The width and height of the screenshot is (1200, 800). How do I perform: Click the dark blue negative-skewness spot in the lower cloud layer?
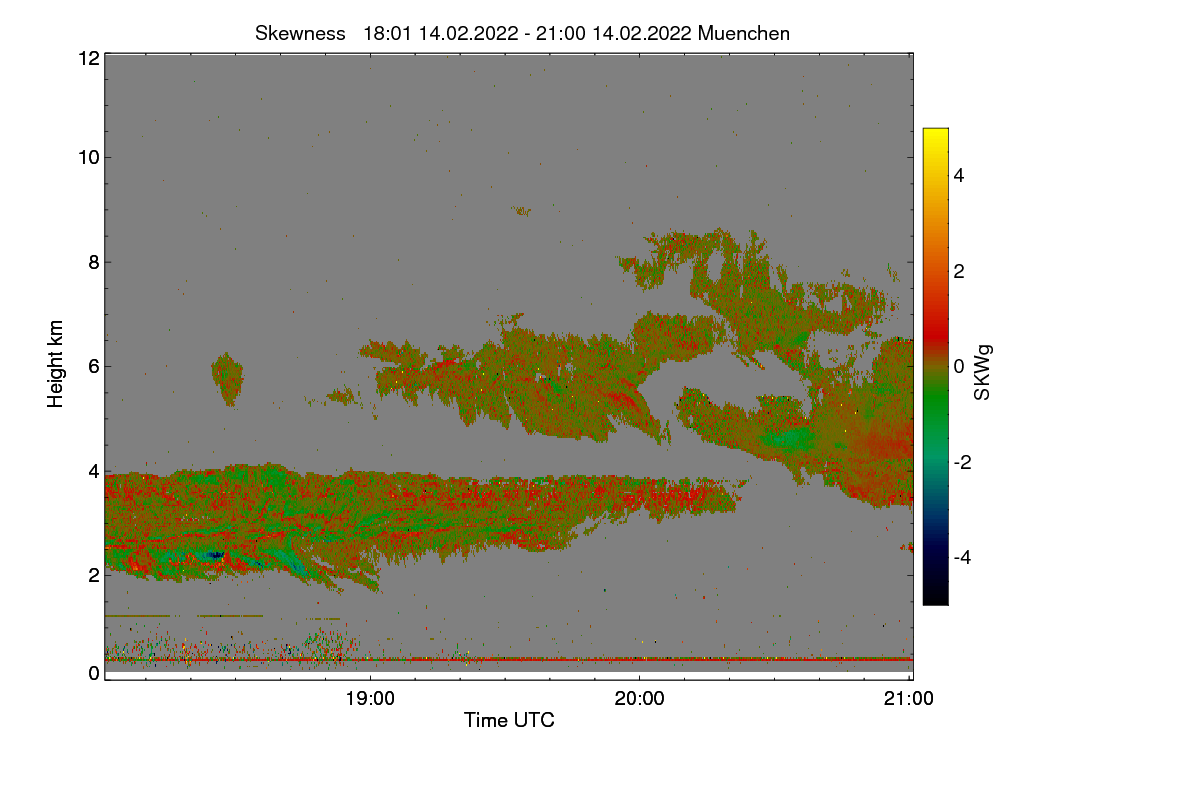[x=215, y=554]
